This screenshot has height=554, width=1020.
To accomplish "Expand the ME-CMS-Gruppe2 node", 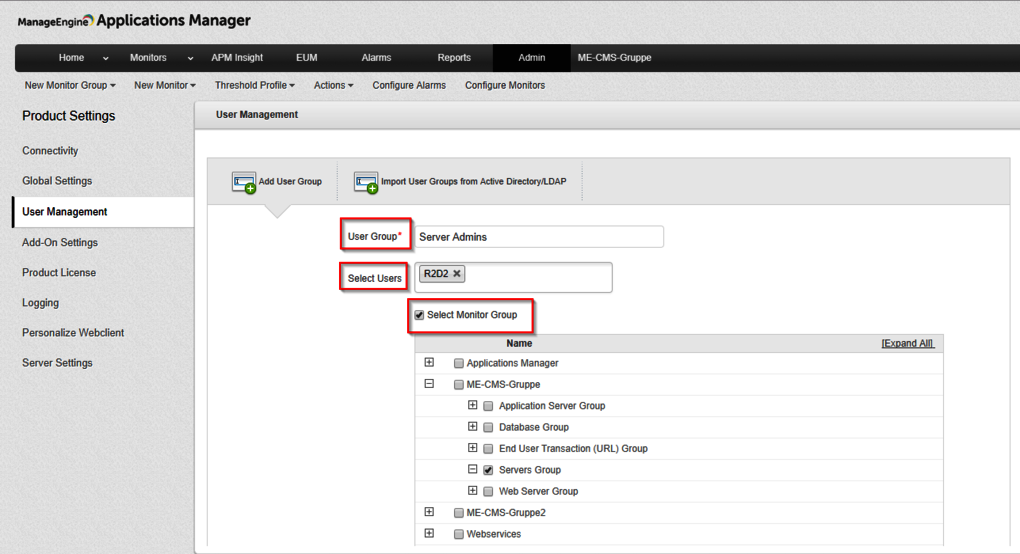I will [x=429, y=512].
